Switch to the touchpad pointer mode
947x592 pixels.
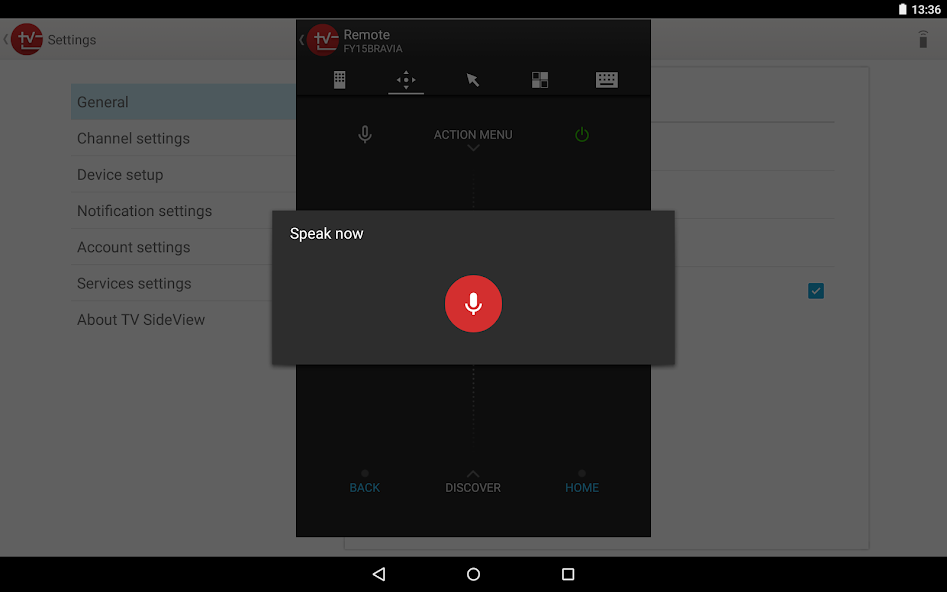[x=472, y=79]
